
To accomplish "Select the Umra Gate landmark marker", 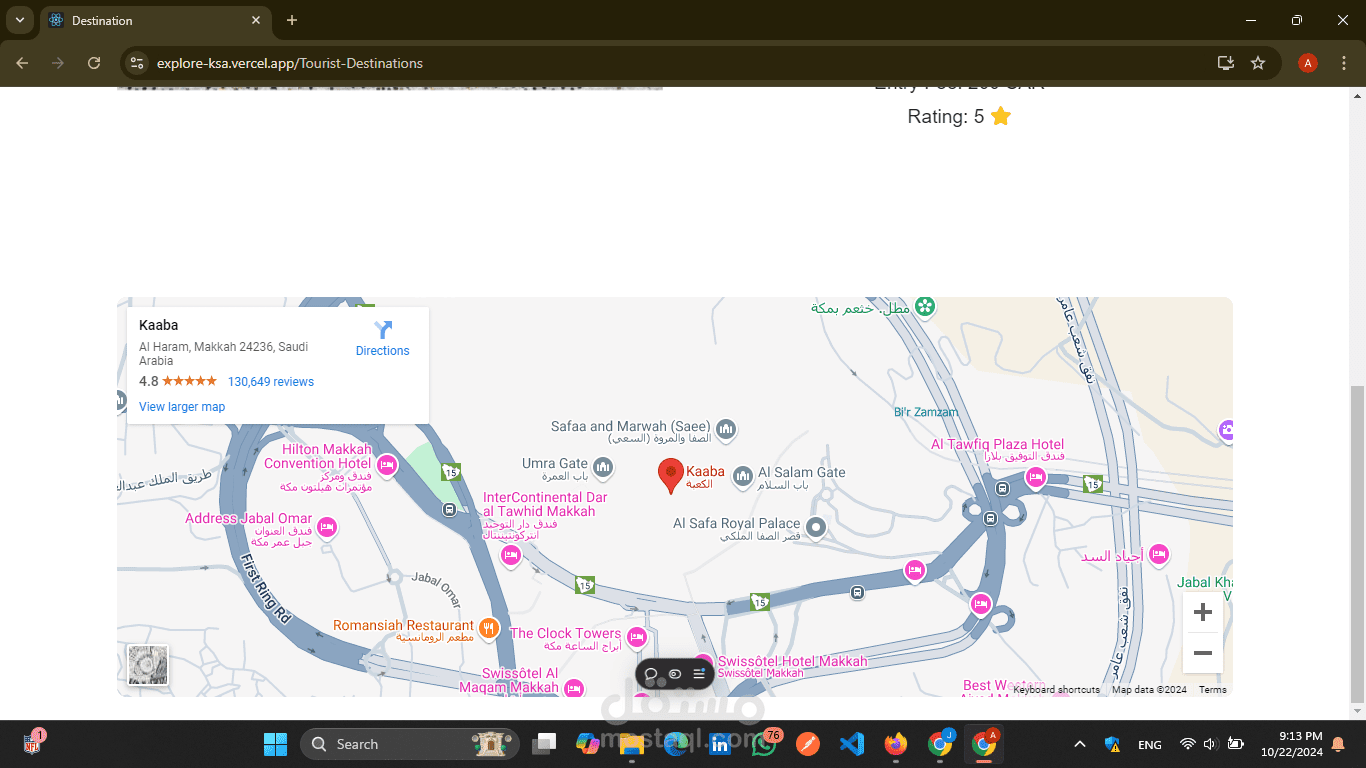I will coord(603,467).
